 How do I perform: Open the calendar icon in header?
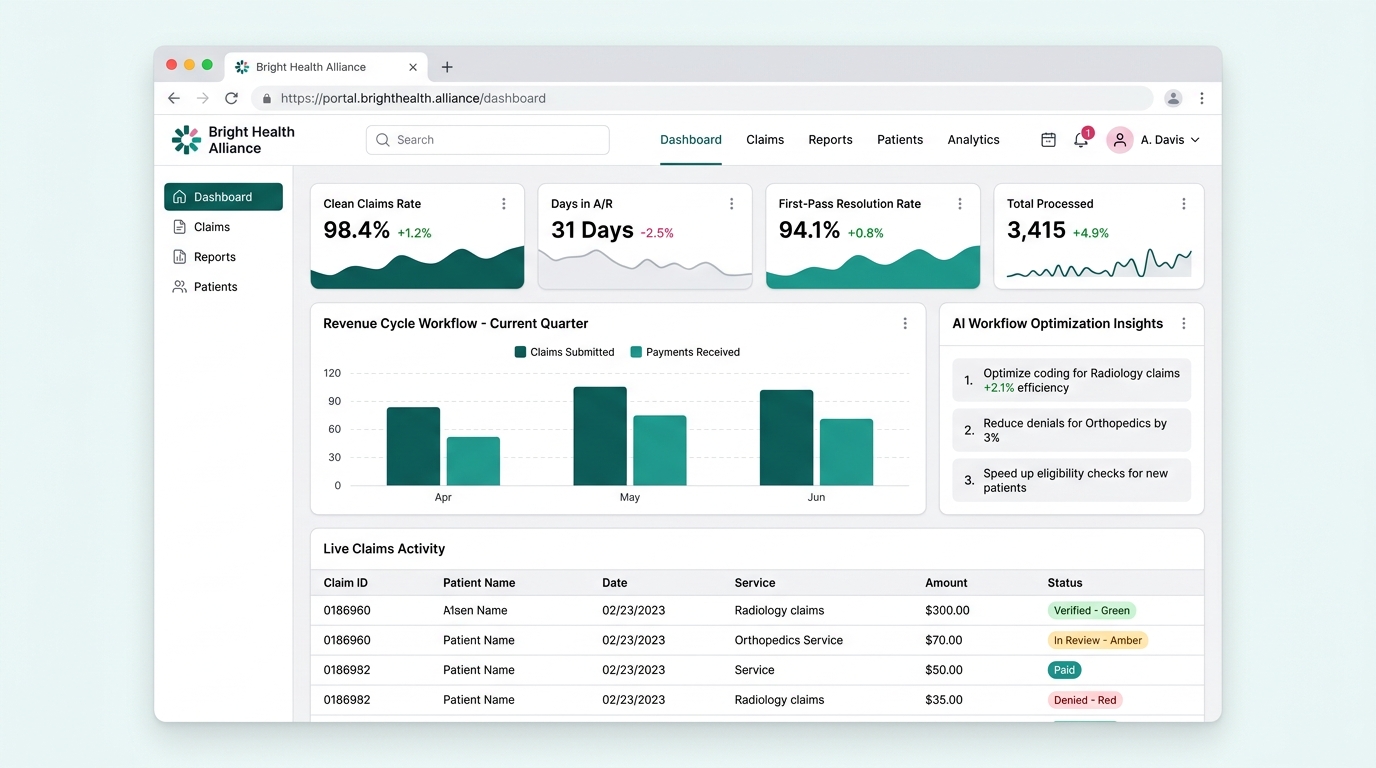pyautogui.click(x=1048, y=140)
